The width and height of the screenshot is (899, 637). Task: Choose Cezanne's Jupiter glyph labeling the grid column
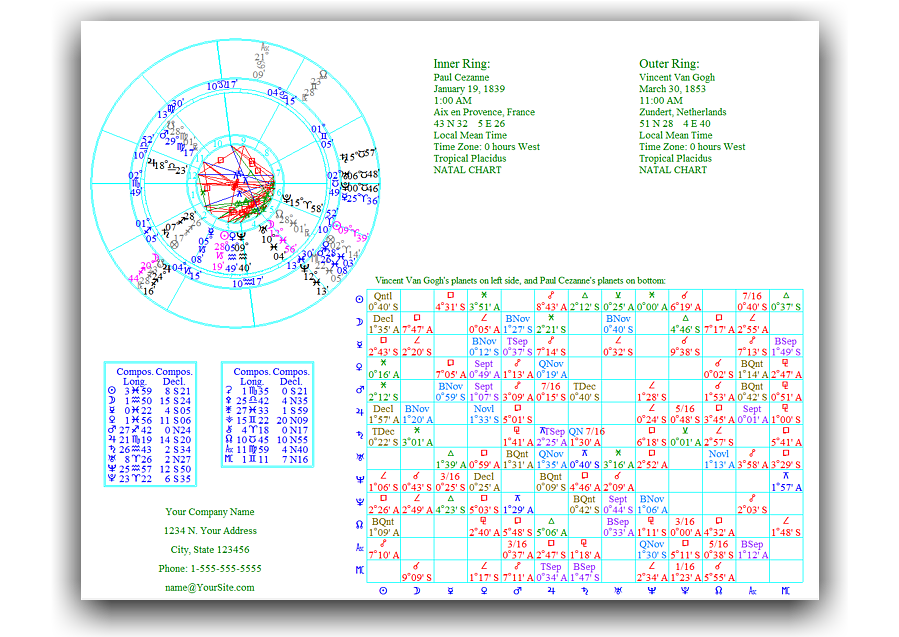pyautogui.click(x=551, y=591)
